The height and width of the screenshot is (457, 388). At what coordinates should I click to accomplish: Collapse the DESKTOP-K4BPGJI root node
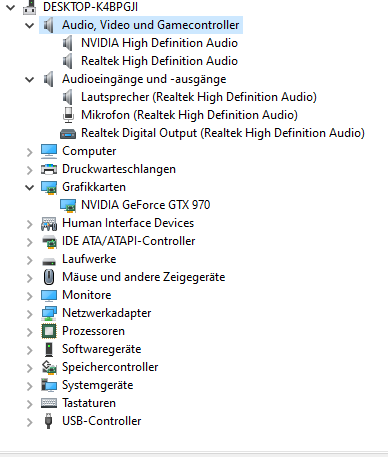(x=11, y=7)
